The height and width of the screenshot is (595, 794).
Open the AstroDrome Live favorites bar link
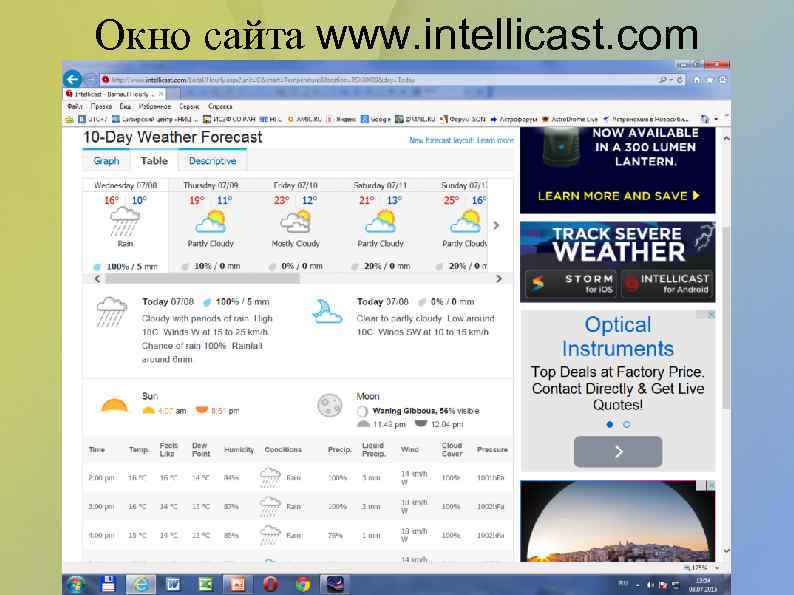570,119
